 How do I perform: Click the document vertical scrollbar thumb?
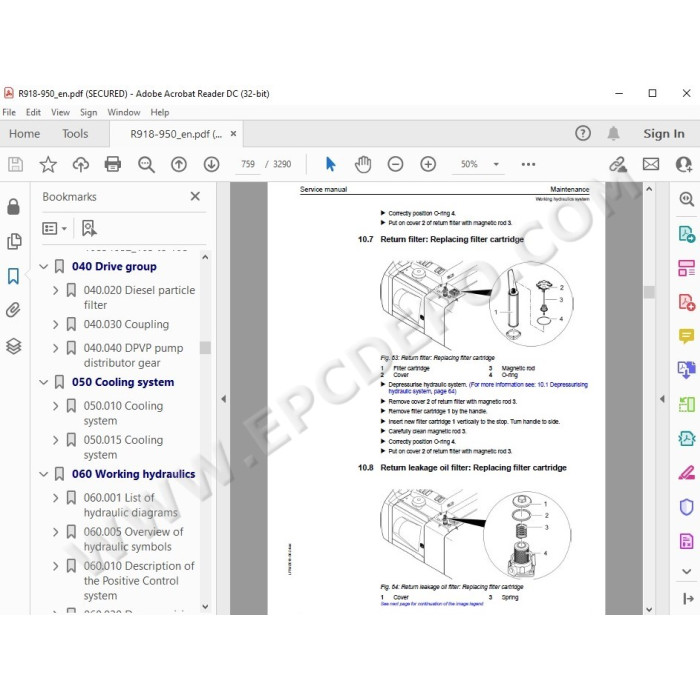[649, 292]
